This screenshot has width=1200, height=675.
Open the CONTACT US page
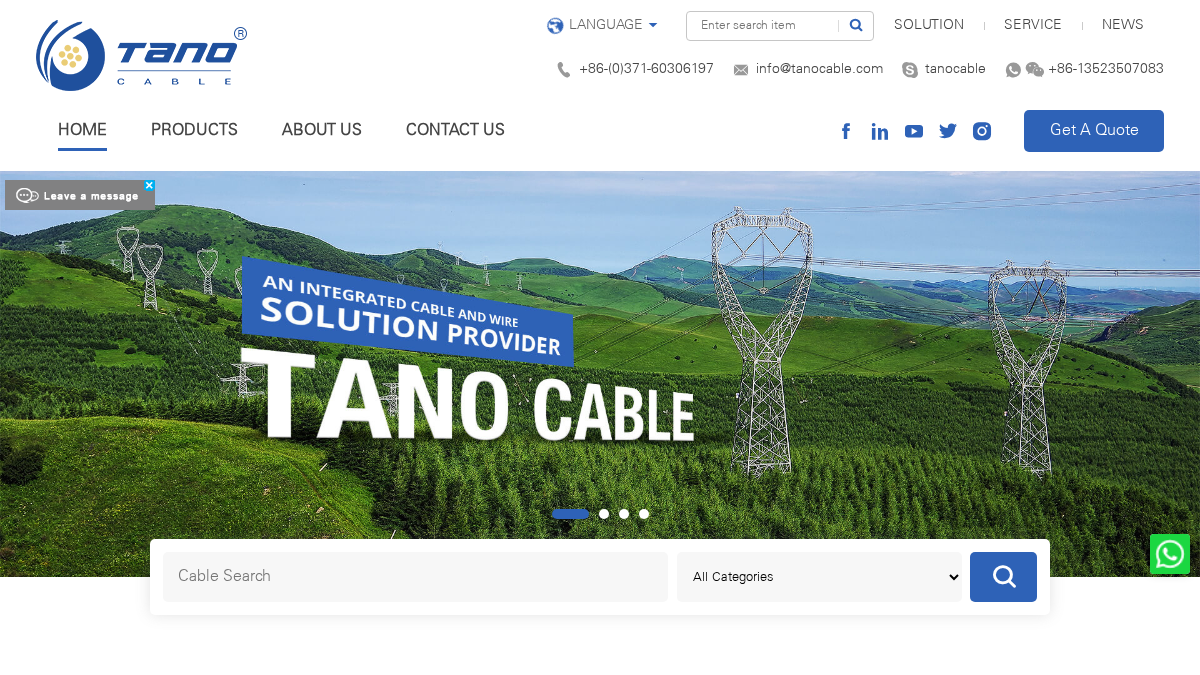(x=455, y=130)
